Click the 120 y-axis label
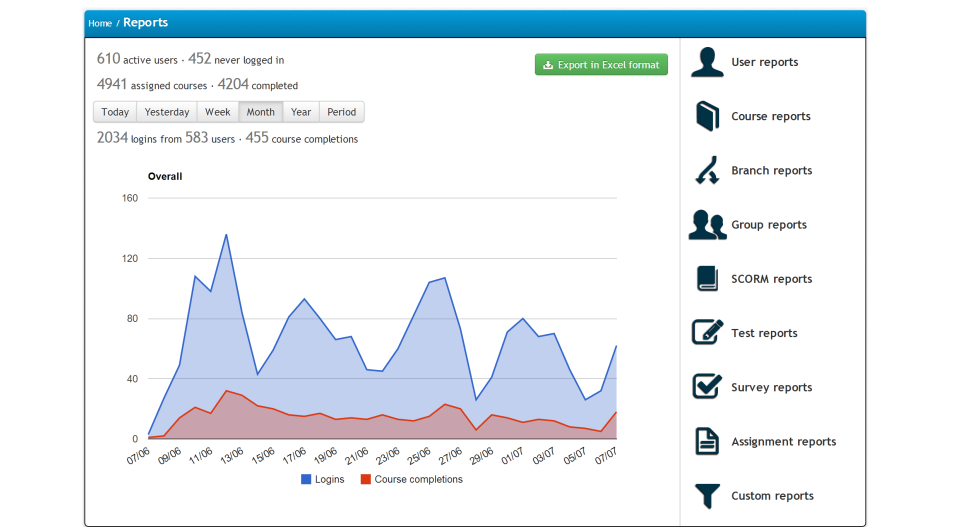 point(130,258)
